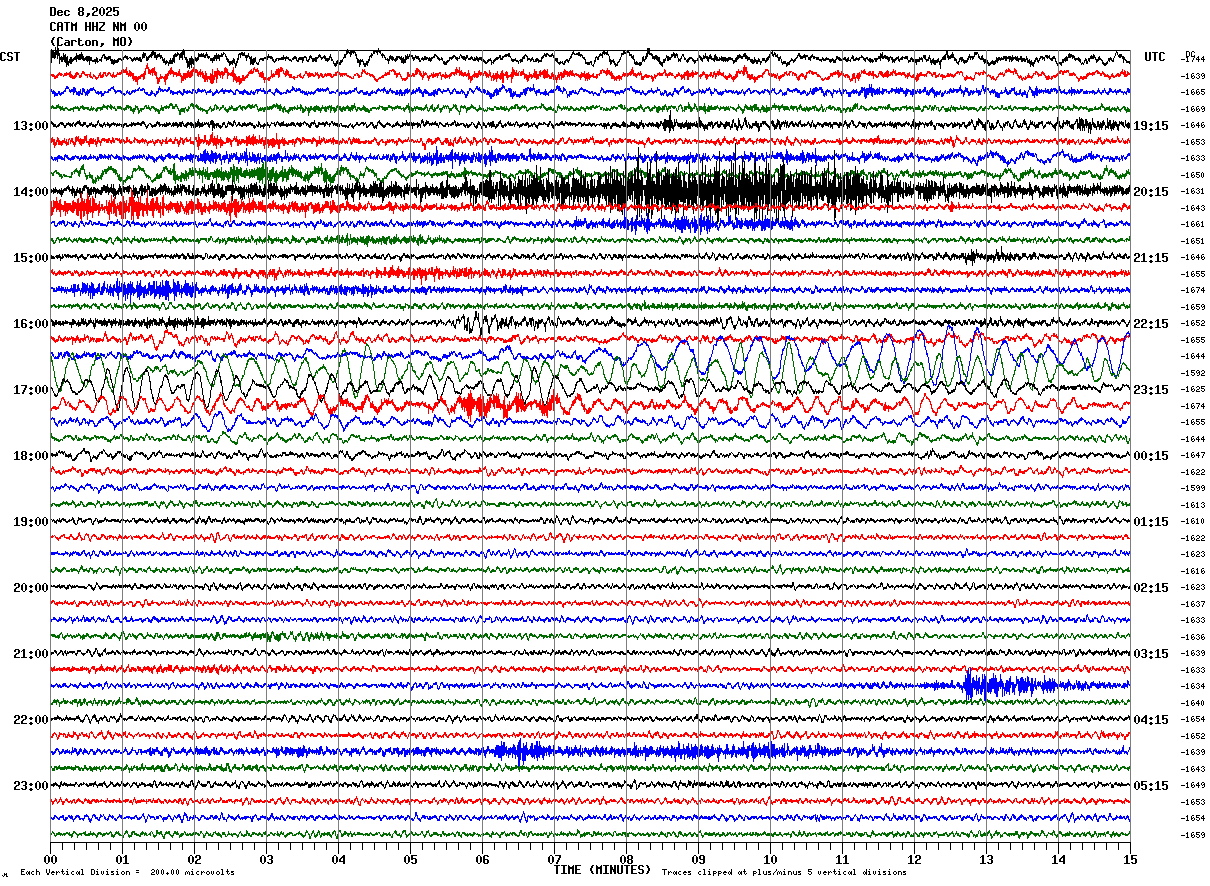Click the red burst on the 17:00 row
The image size is (1210, 886).
(x=505, y=405)
